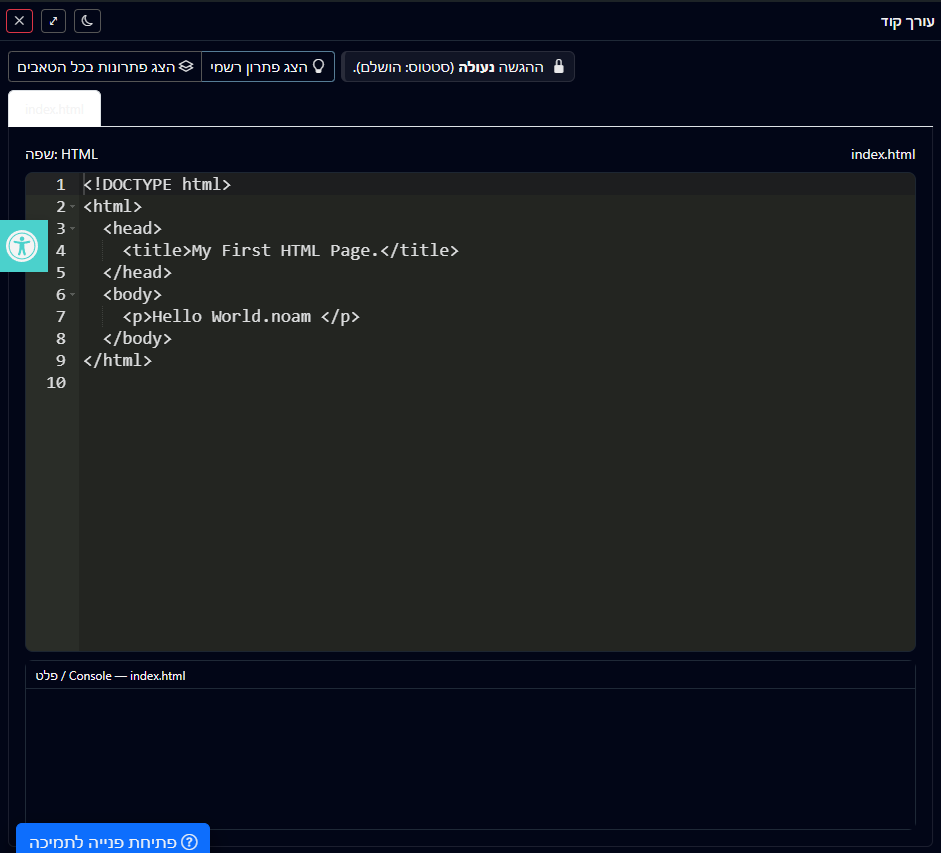This screenshot has width=941, height=853.
Task: Expand the editor to fullscreen
Action: tap(53, 21)
